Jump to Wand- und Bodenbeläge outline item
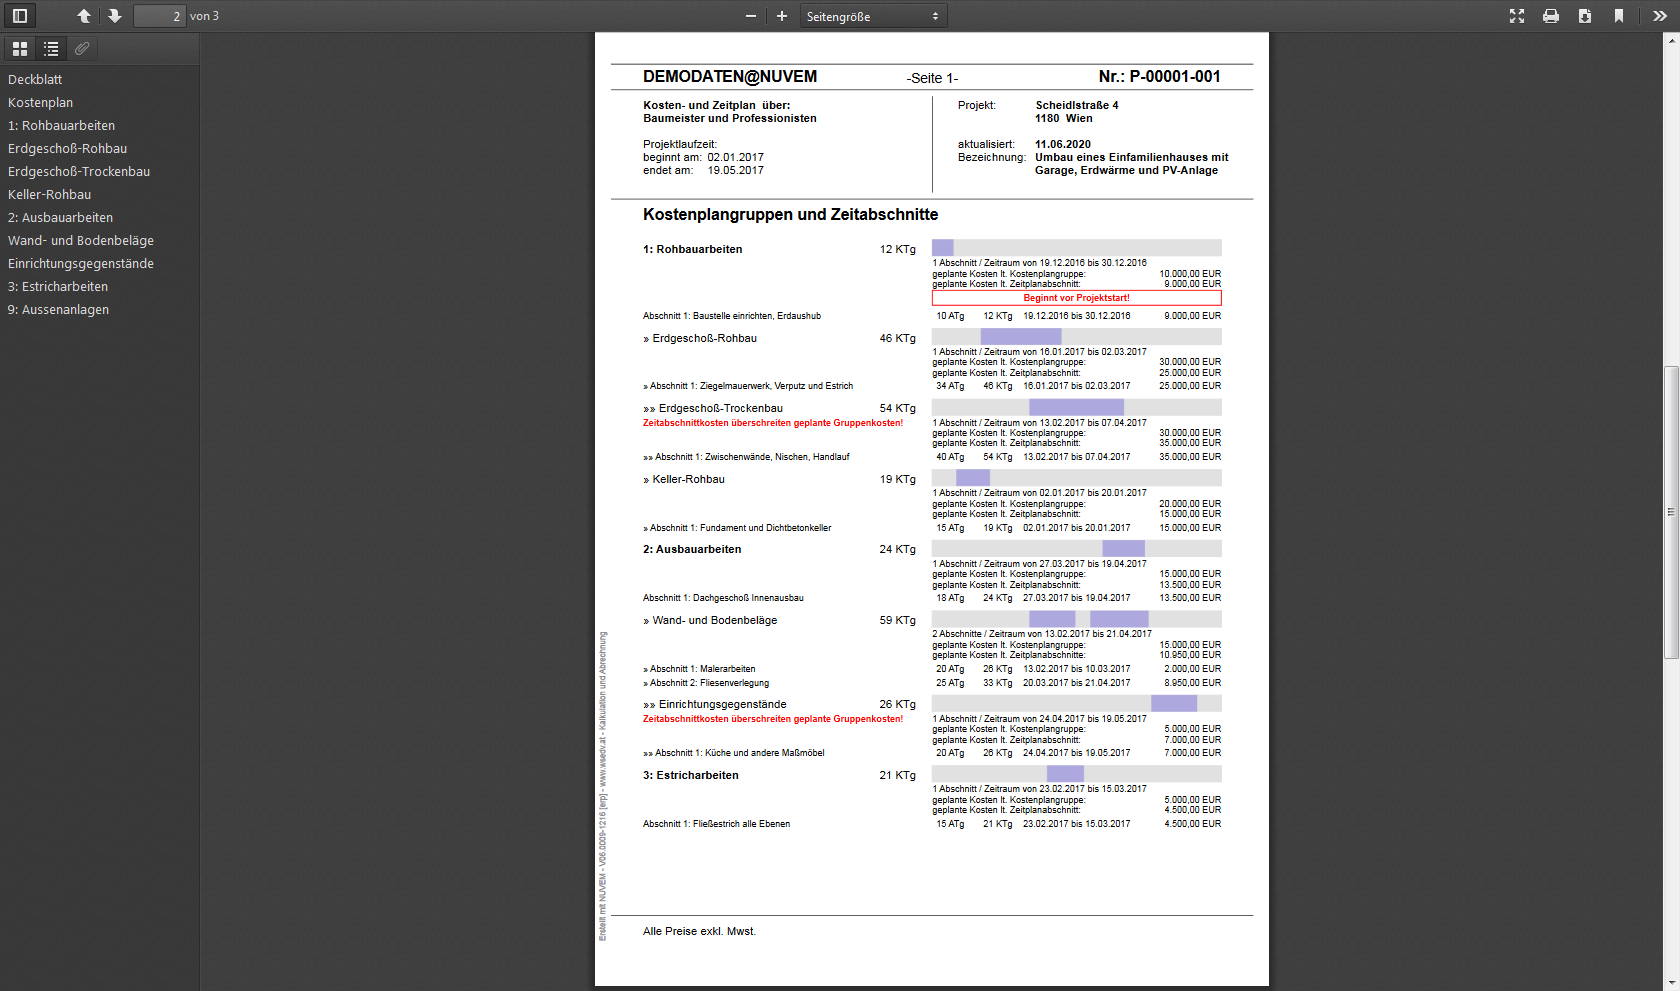Viewport: 1680px width, 991px height. pos(81,241)
